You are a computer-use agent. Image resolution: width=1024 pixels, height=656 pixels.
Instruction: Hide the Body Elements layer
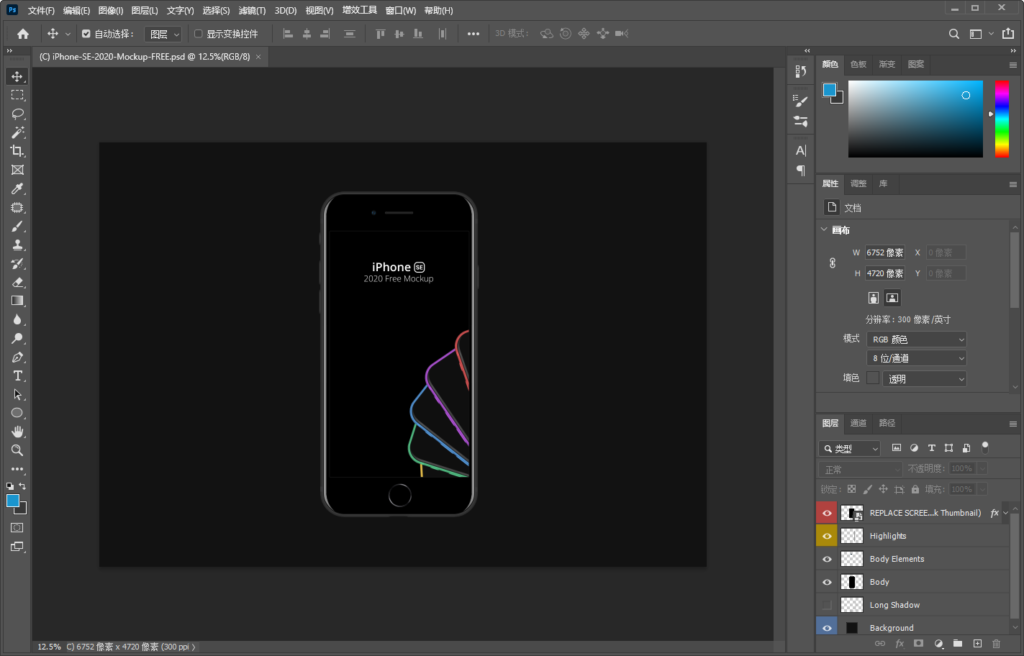point(827,559)
